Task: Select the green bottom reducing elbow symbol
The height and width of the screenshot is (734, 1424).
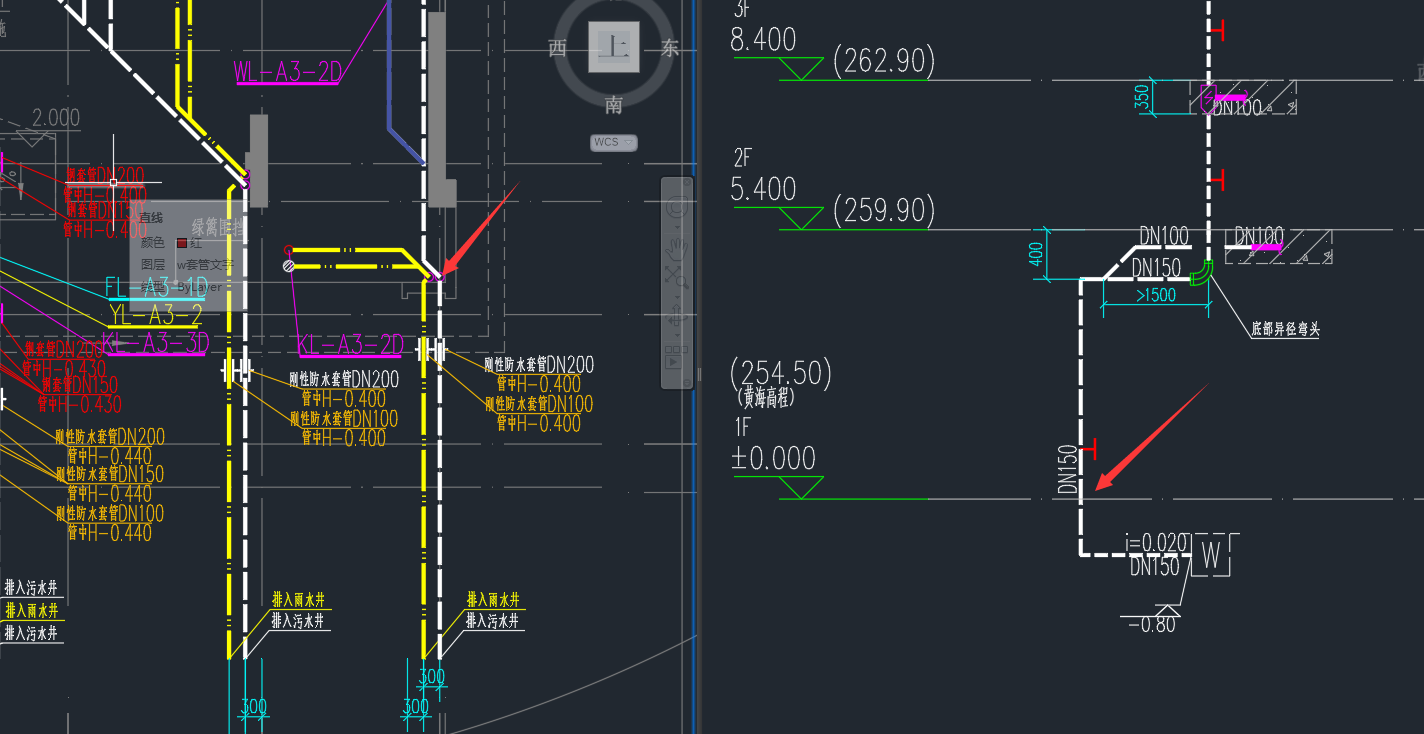Action: [x=1202, y=272]
